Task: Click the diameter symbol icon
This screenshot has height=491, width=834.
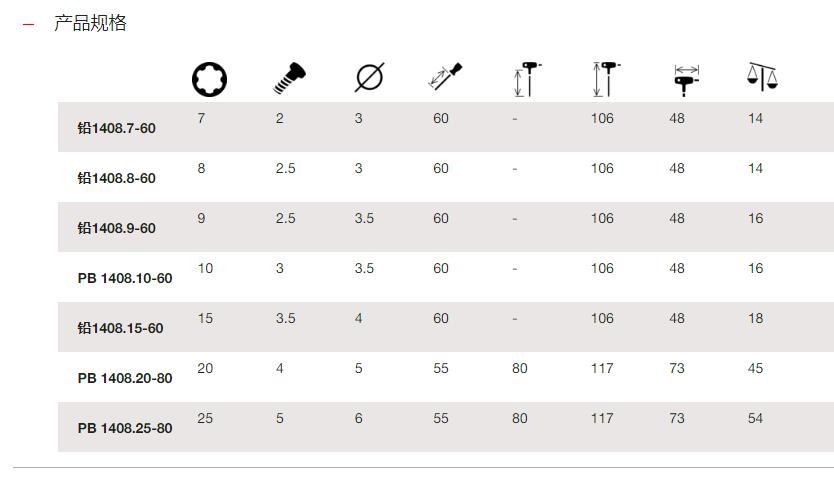Action: (x=369, y=78)
